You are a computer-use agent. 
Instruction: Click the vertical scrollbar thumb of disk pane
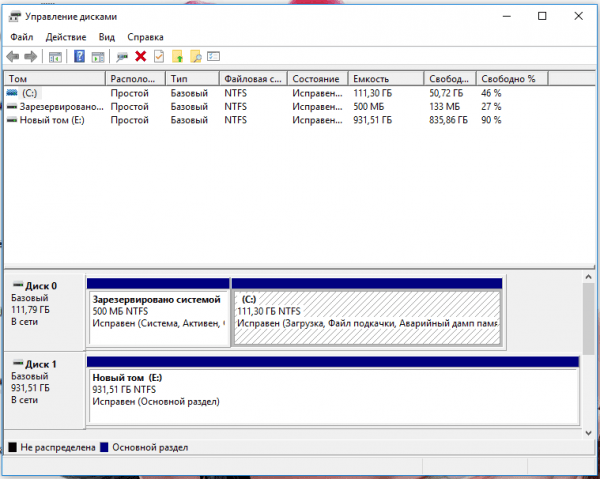pyautogui.click(x=589, y=319)
